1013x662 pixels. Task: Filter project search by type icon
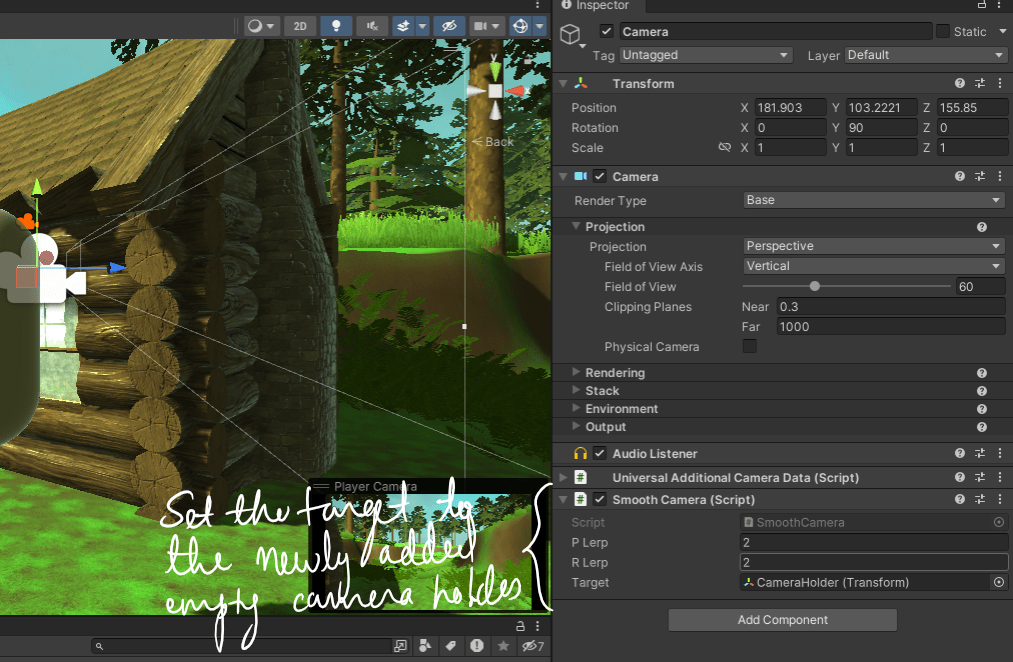coord(424,645)
